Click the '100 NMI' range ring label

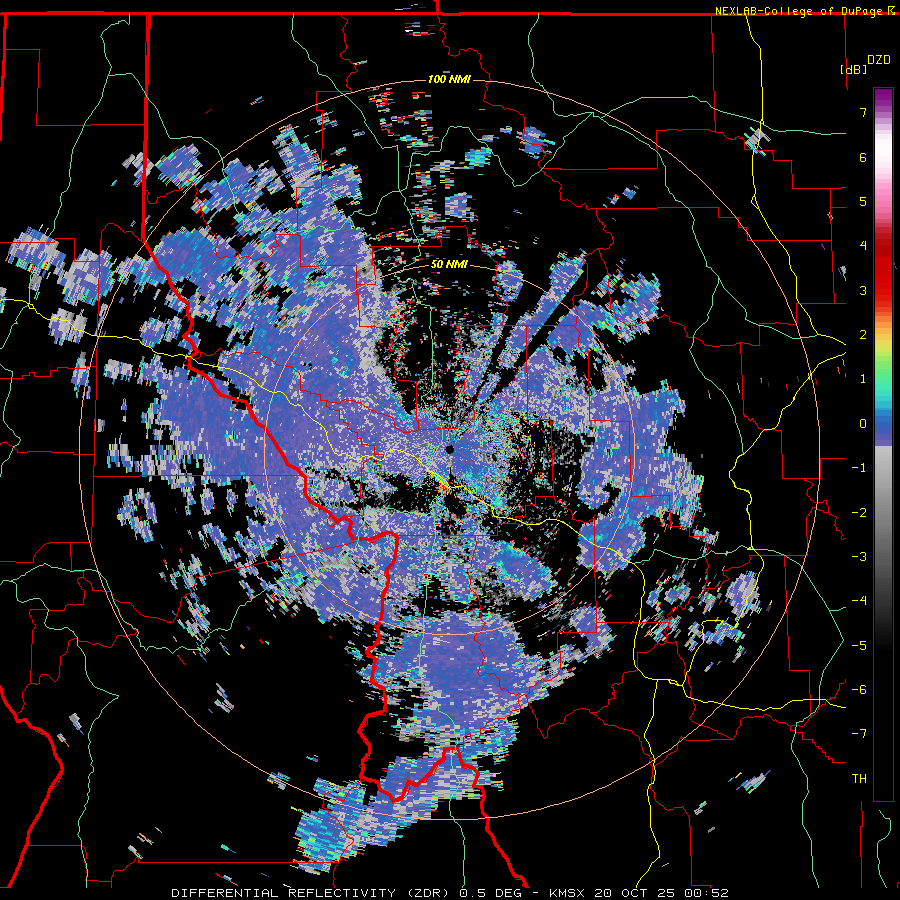pos(449,79)
